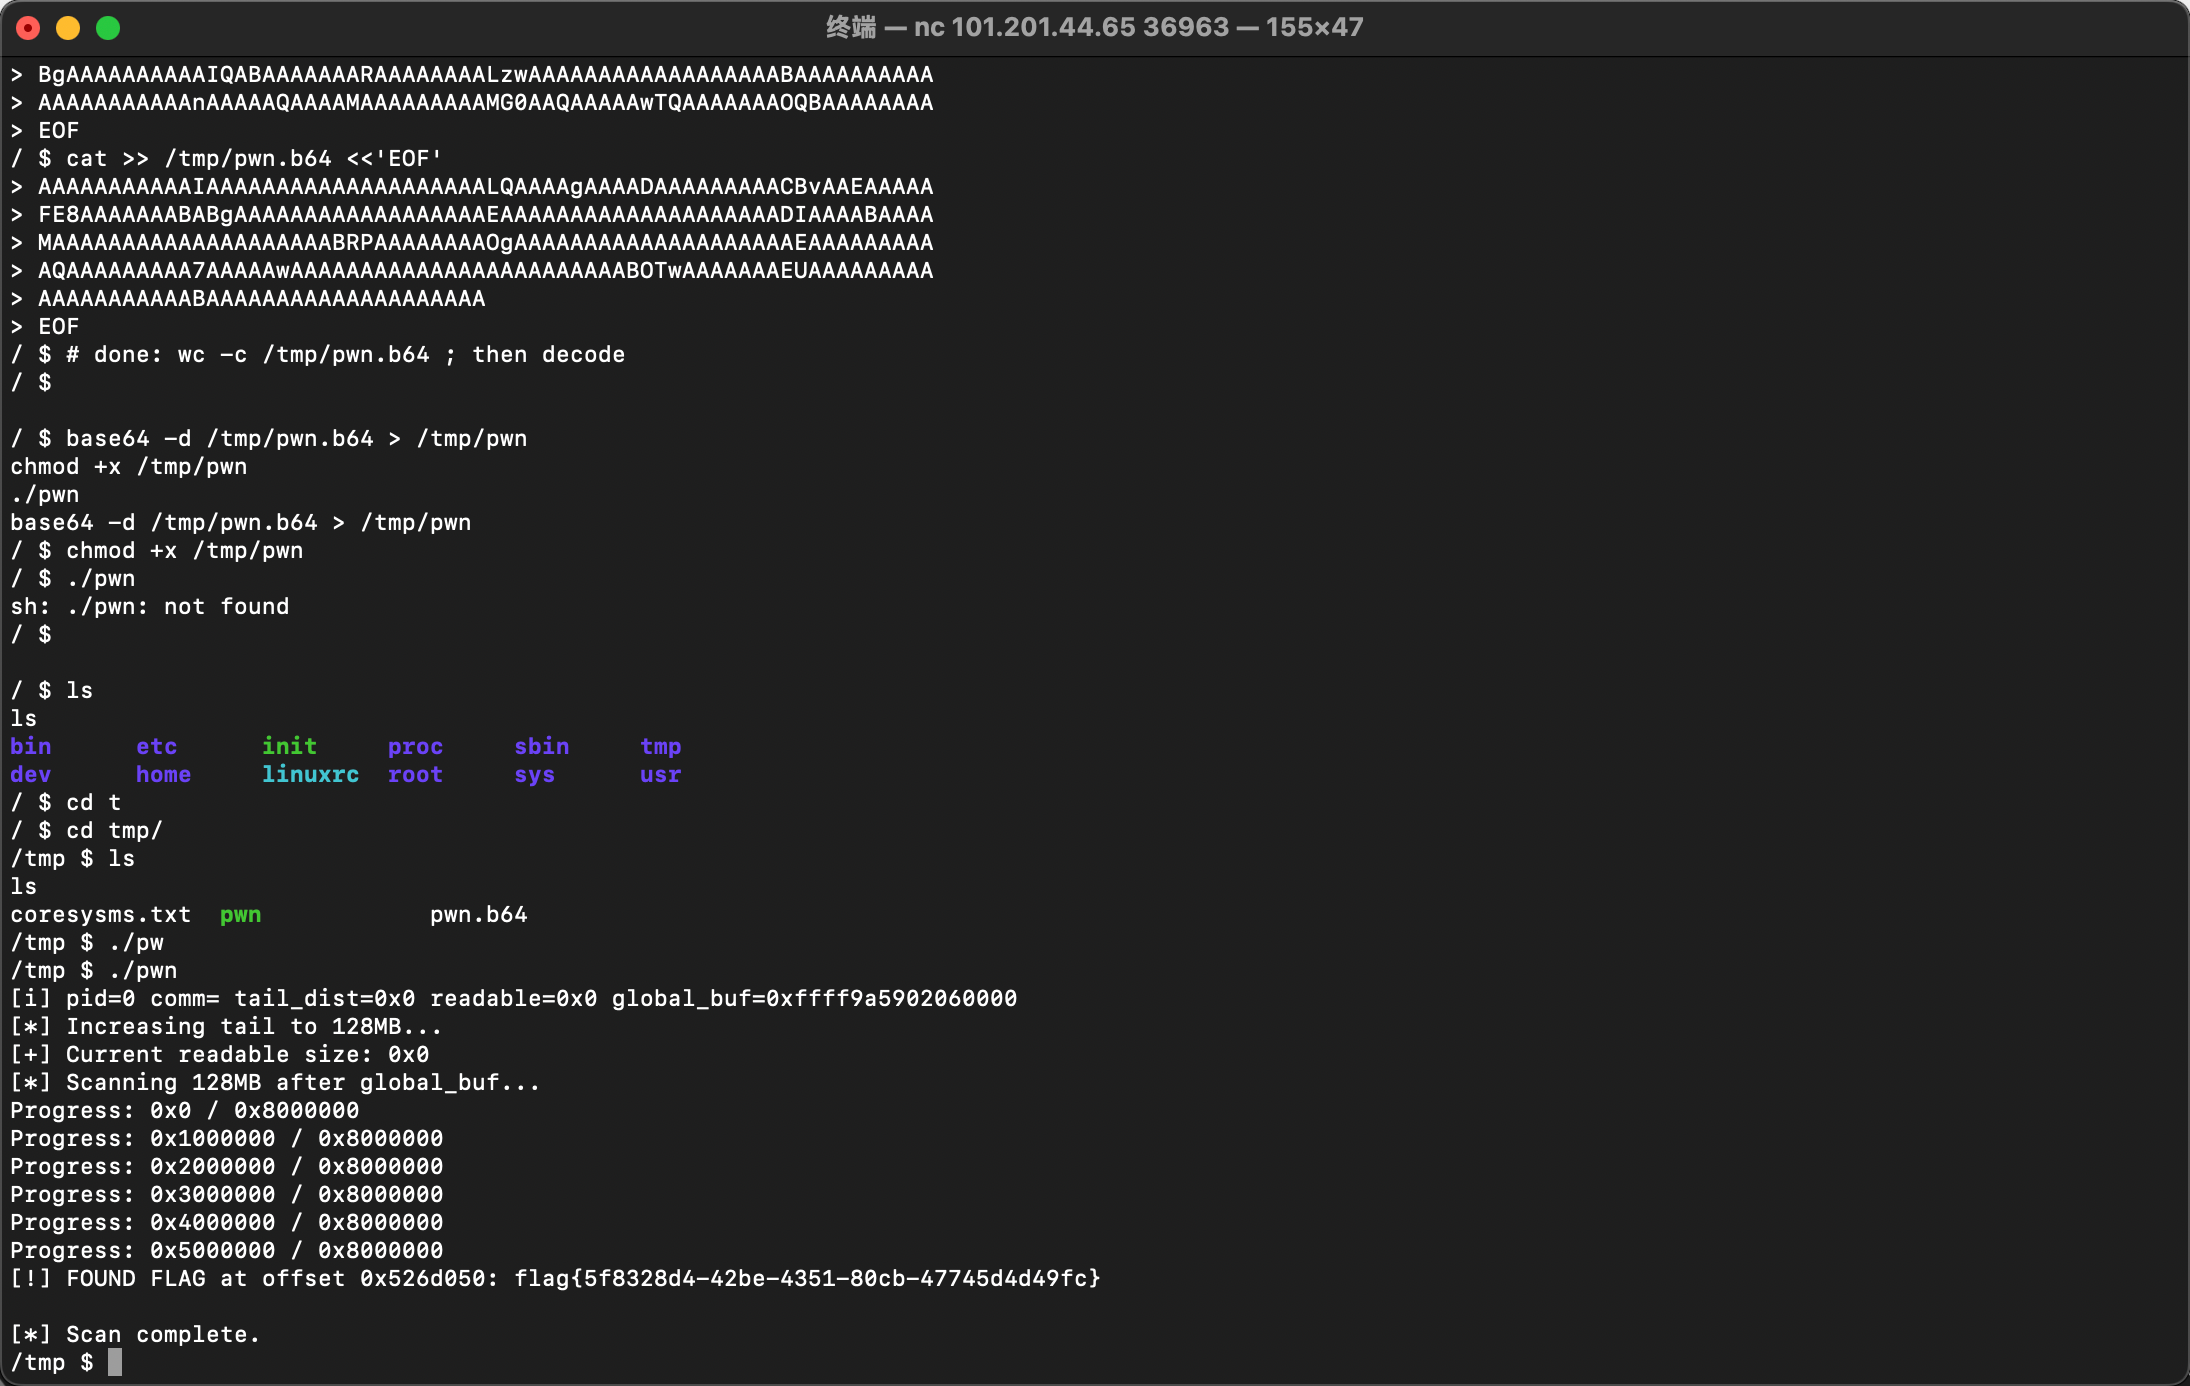Image resolution: width=2190 pixels, height=1386 pixels.
Task: Click the terminal window title text
Action: pos(1094,27)
